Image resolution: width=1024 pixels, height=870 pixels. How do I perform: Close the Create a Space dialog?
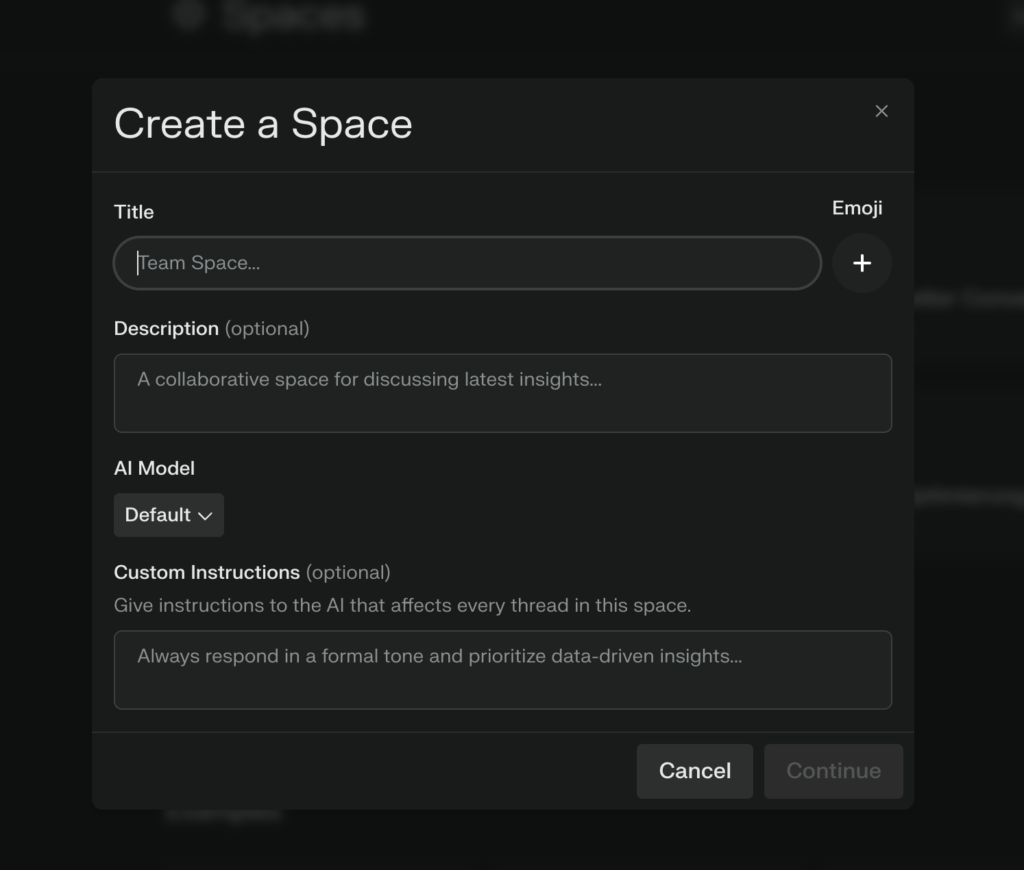coord(881,111)
